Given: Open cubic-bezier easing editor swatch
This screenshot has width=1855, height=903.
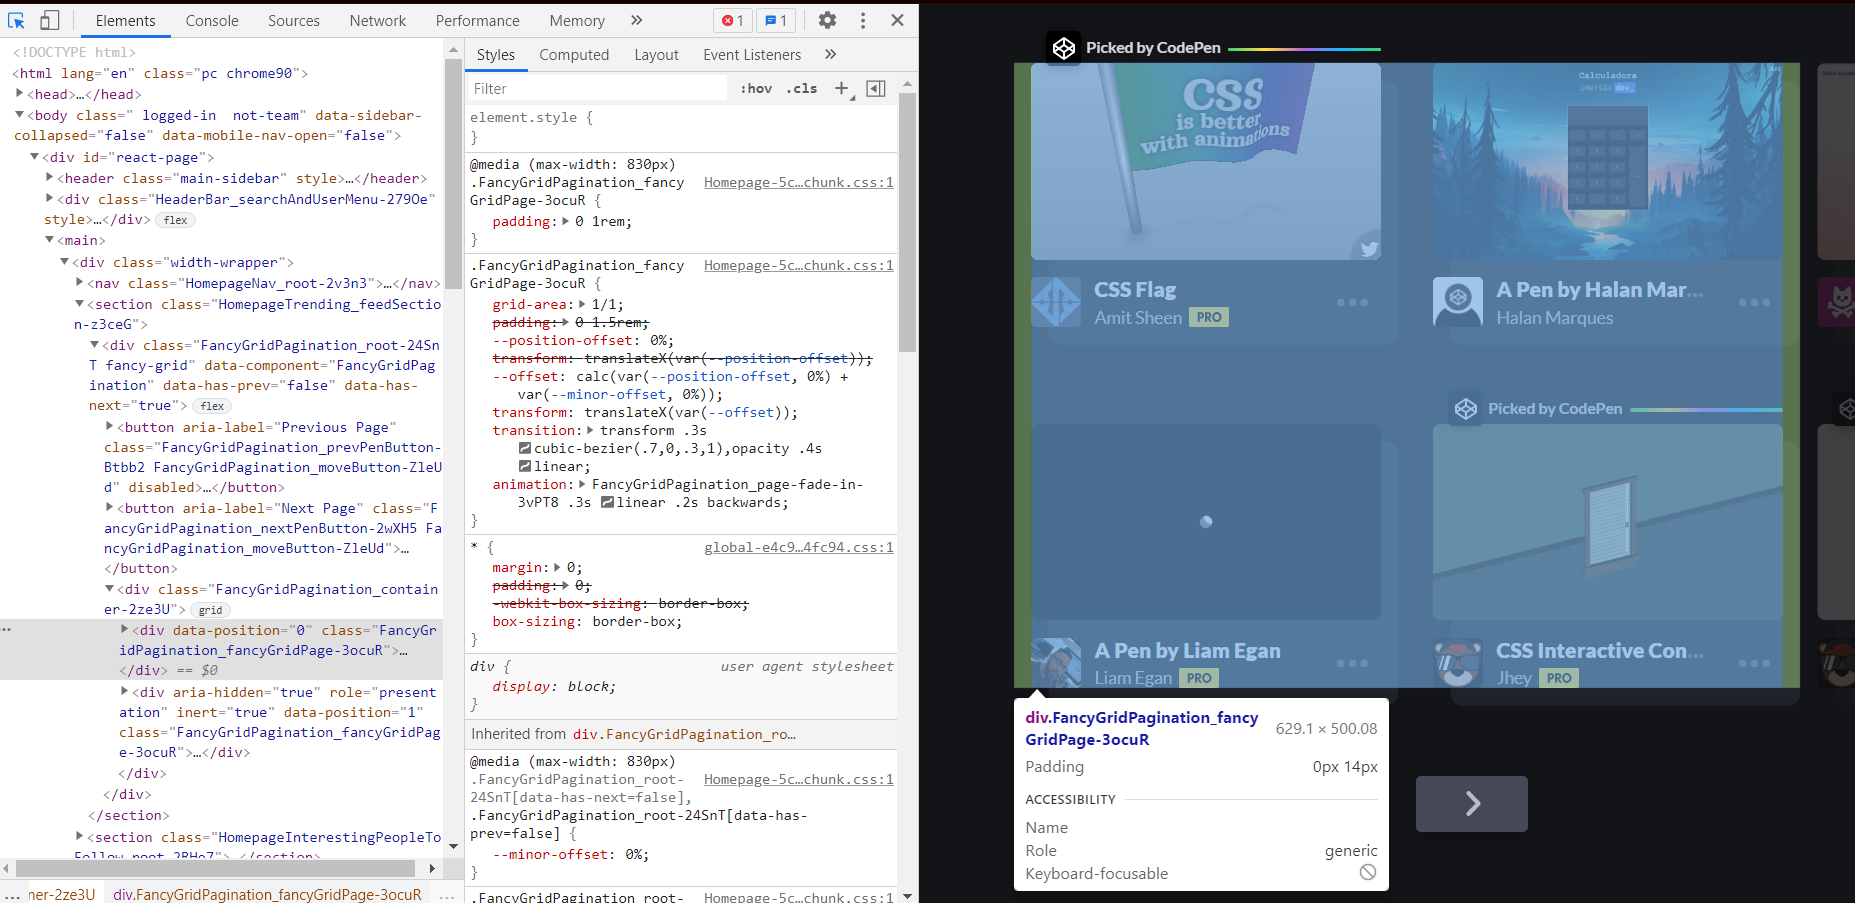Looking at the screenshot, I should [525, 449].
